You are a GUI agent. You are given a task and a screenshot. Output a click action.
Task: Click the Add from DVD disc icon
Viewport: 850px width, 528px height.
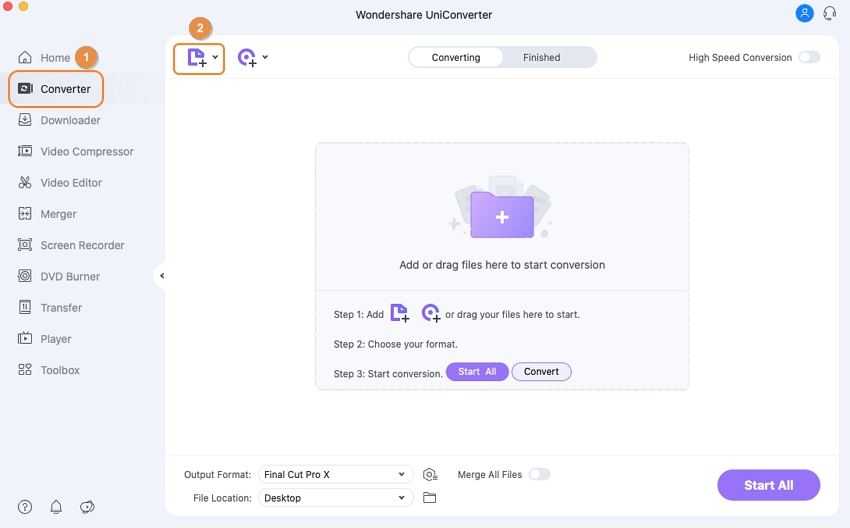[x=247, y=58]
